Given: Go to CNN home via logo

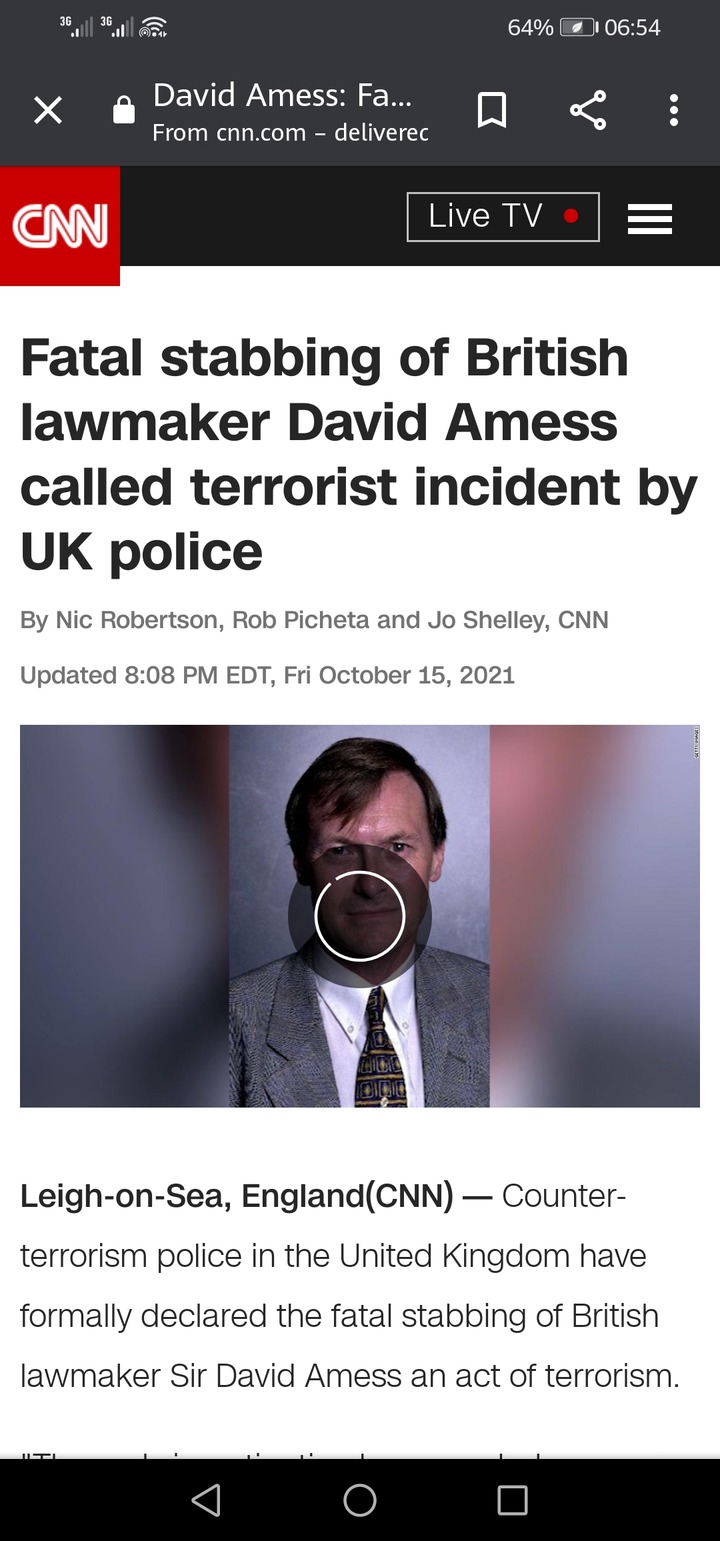Looking at the screenshot, I should click(x=60, y=226).
